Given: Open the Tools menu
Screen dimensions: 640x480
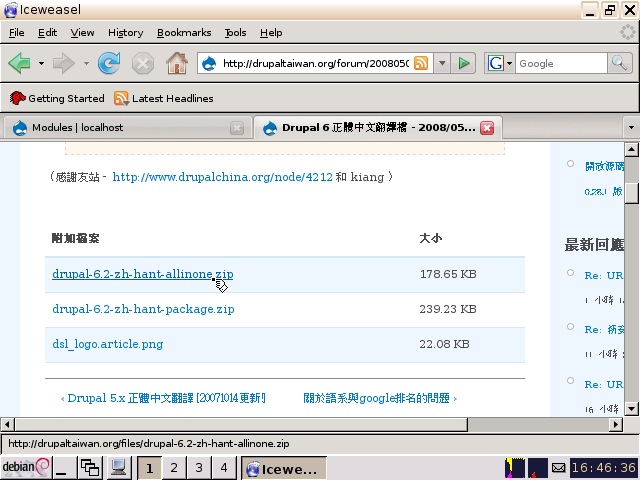Looking at the screenshot, I should click(x=236, y=33).
